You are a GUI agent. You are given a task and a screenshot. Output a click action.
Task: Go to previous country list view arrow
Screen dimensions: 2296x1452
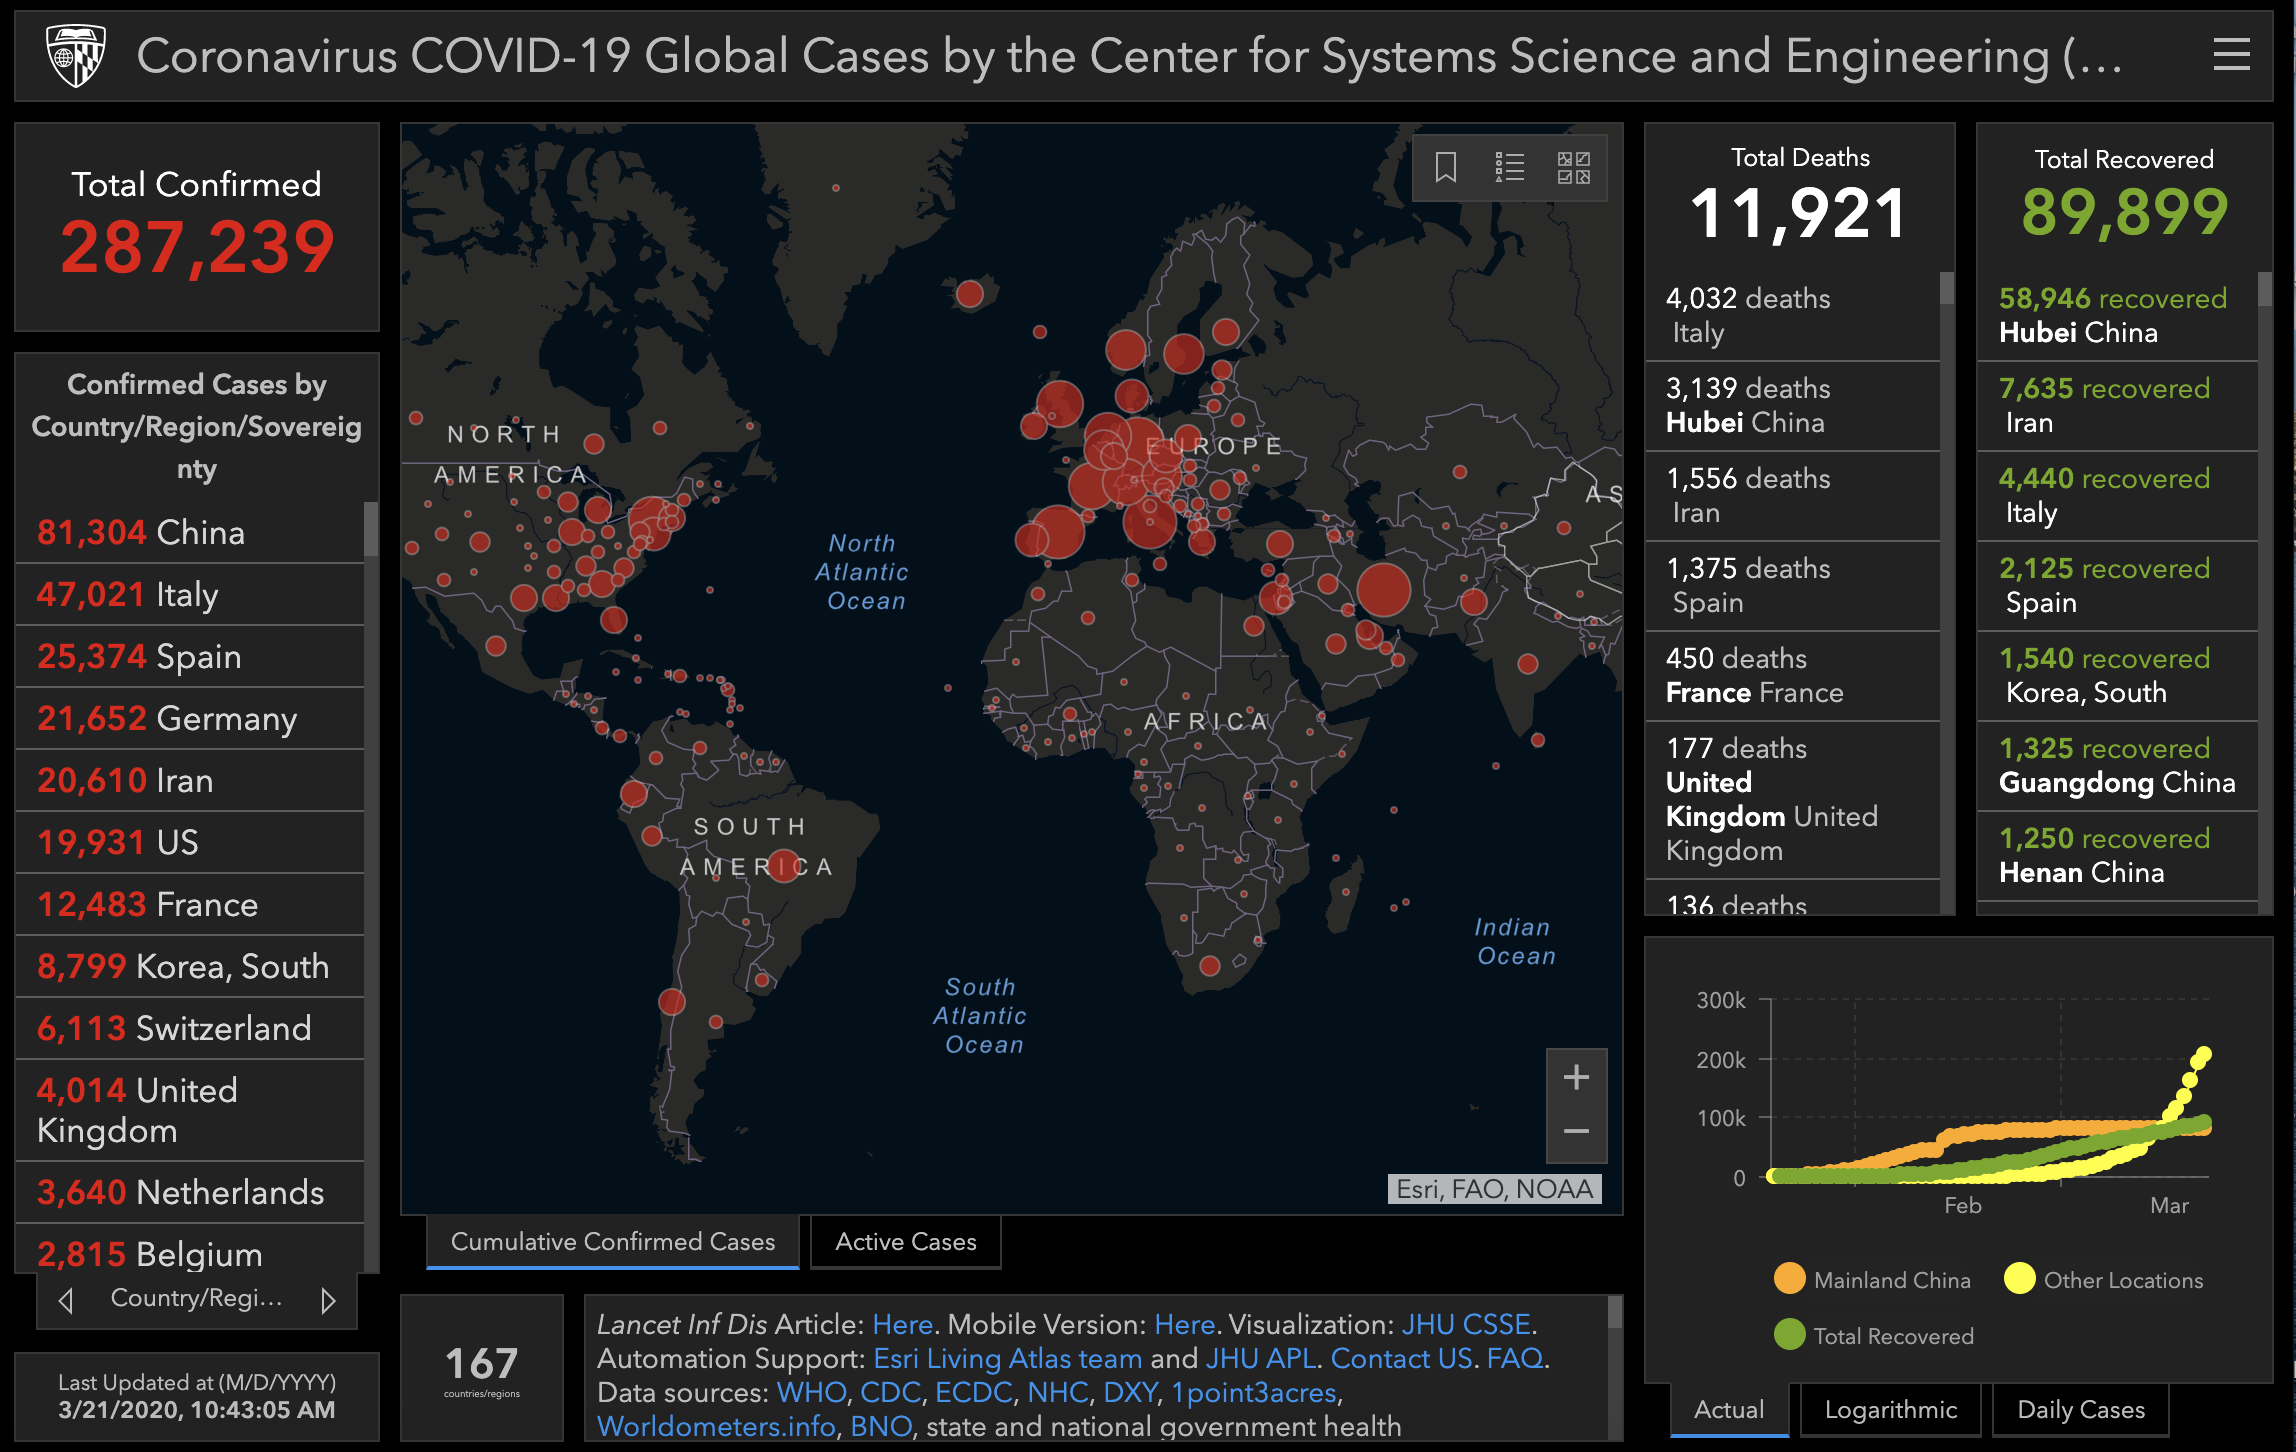[x=66, y=1300]
